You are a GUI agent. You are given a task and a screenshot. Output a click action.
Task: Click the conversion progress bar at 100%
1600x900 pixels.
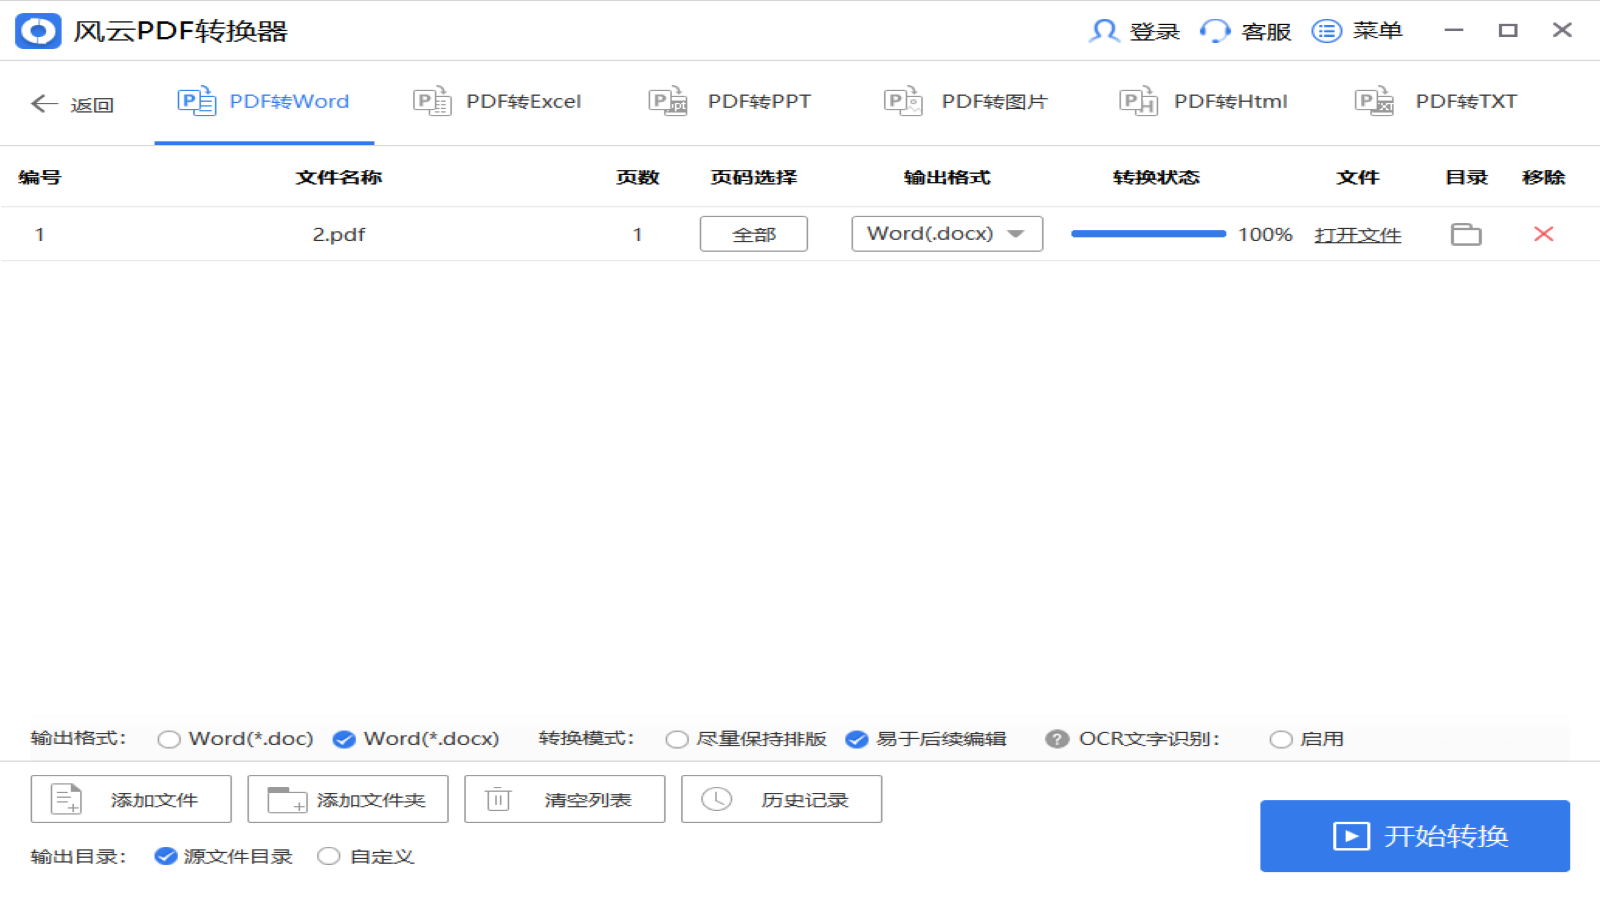[1148, 233]
